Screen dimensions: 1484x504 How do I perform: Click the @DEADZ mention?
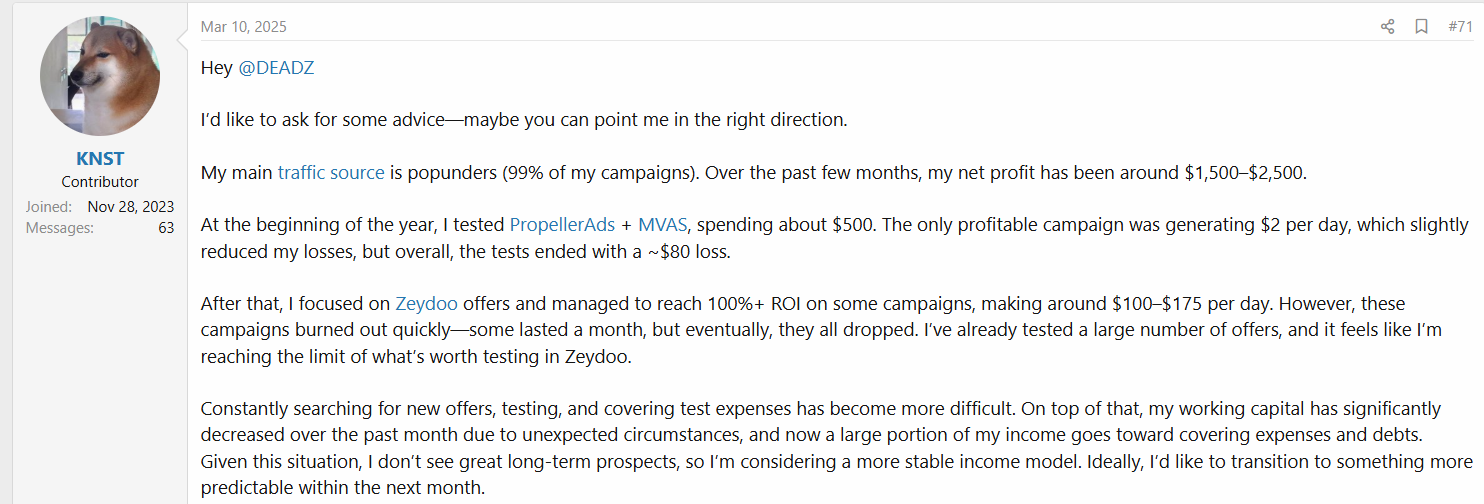(x=277, y=68)
